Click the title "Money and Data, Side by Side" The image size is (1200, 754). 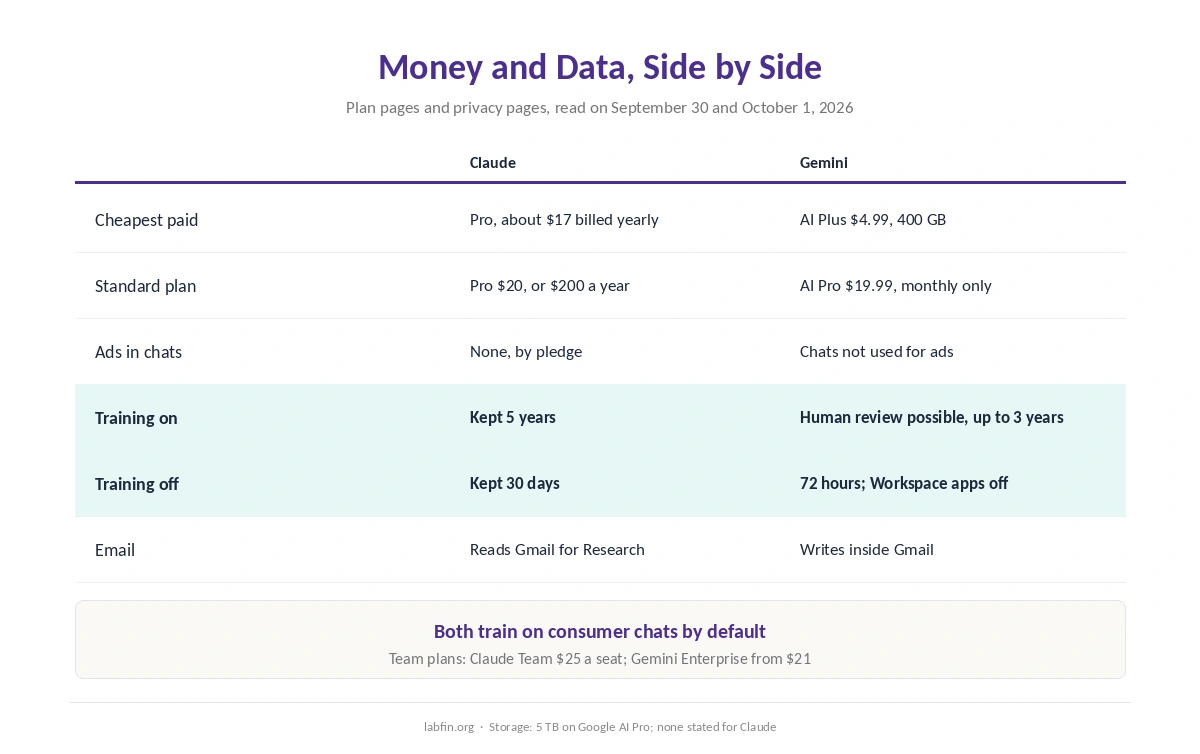tap(600, 67)
